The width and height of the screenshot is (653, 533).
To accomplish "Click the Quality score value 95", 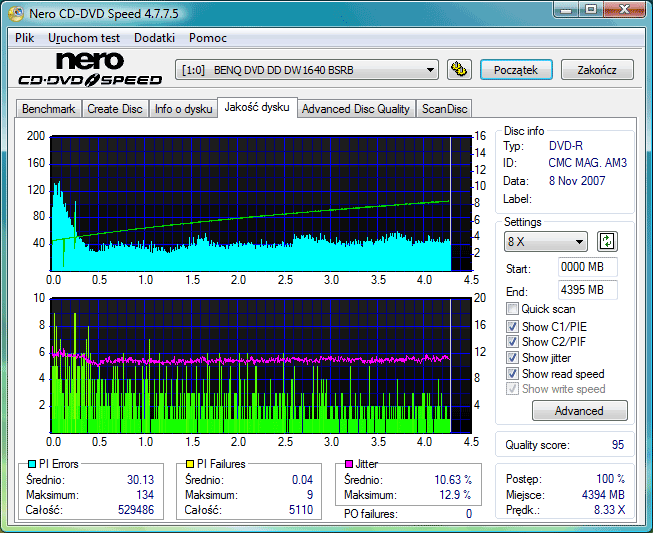I will (x=618, y=445).
